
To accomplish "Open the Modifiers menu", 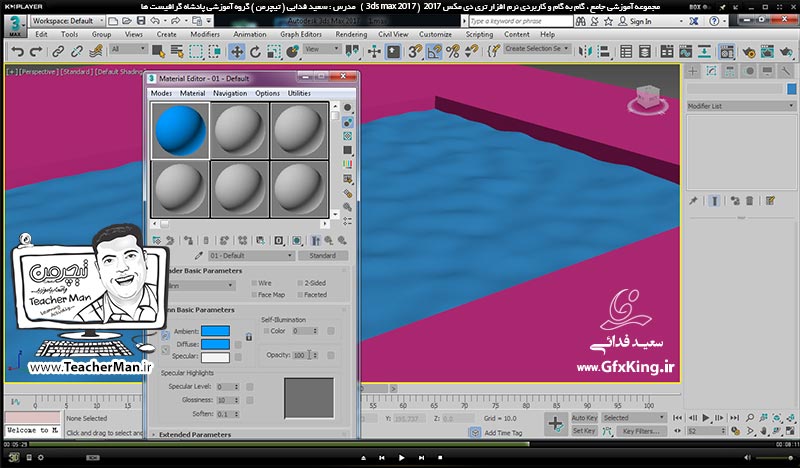I will point(205,34).
